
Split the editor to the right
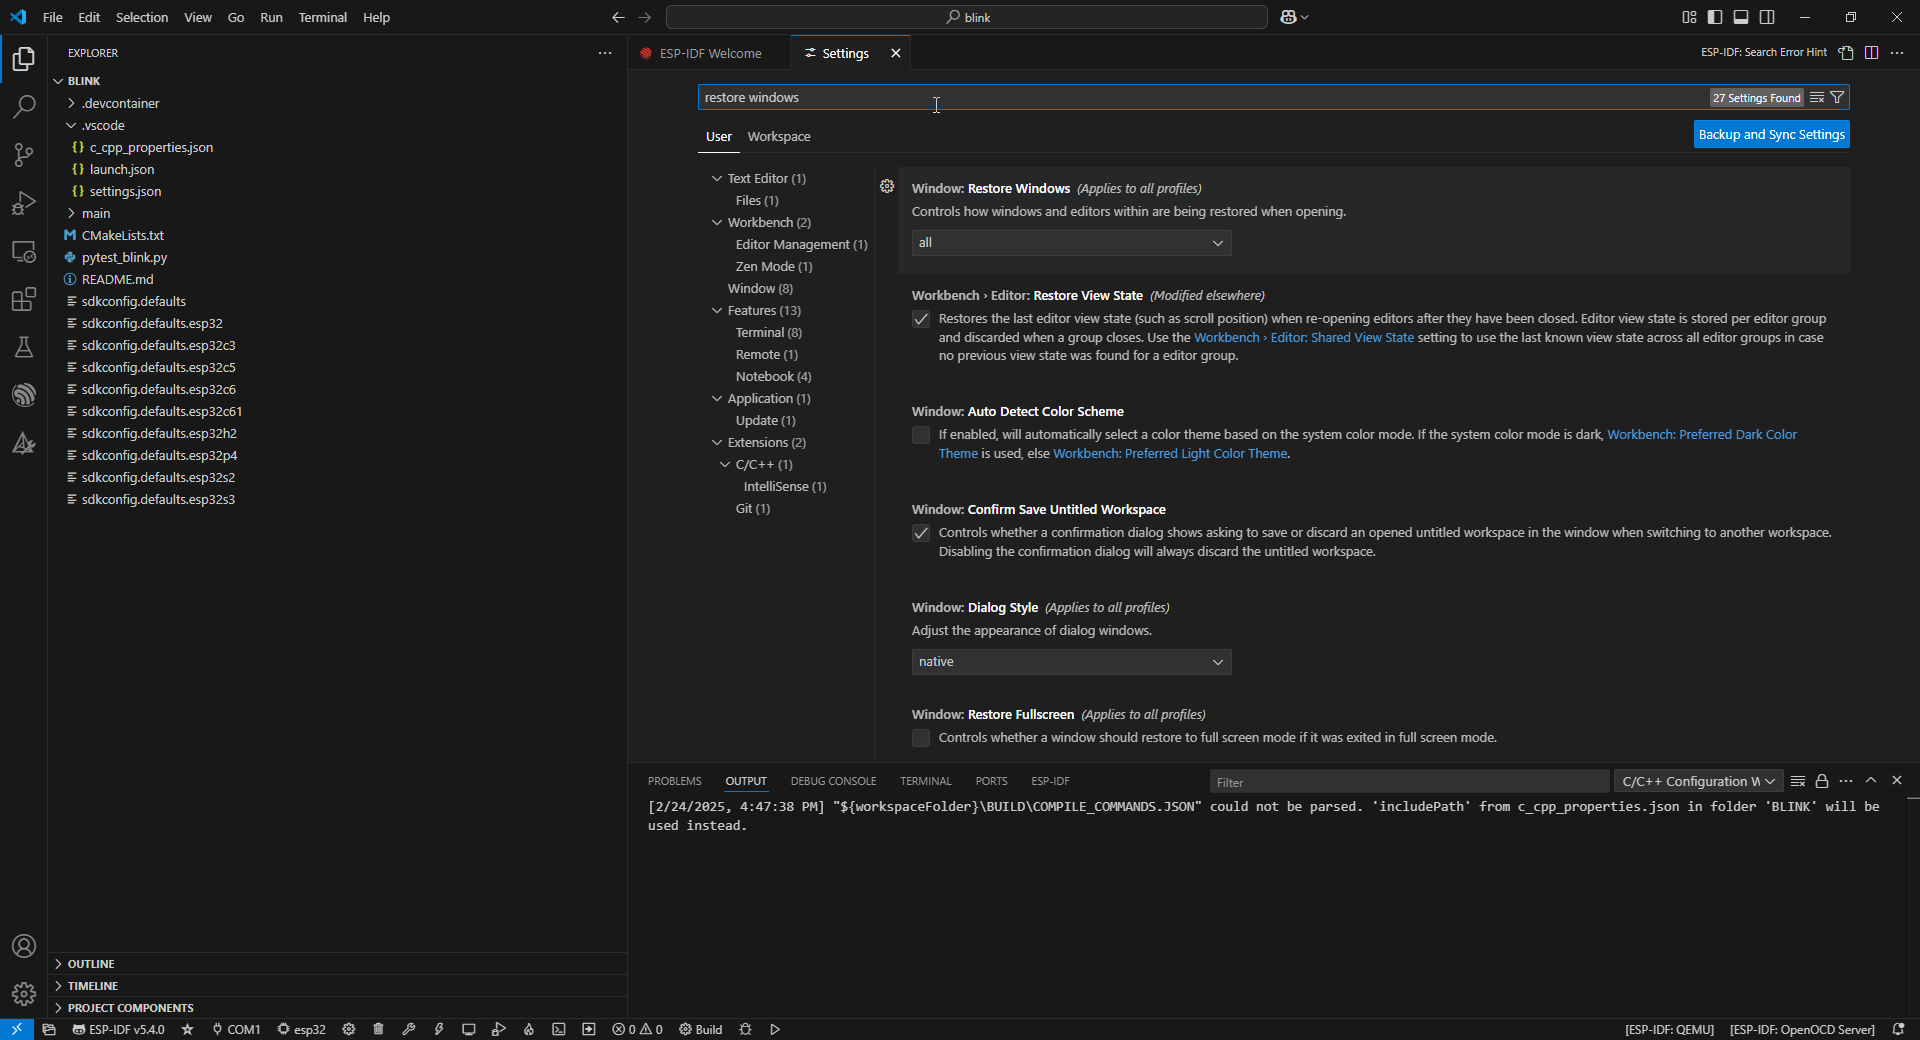pyautogui.click(x=1872, y=53)
